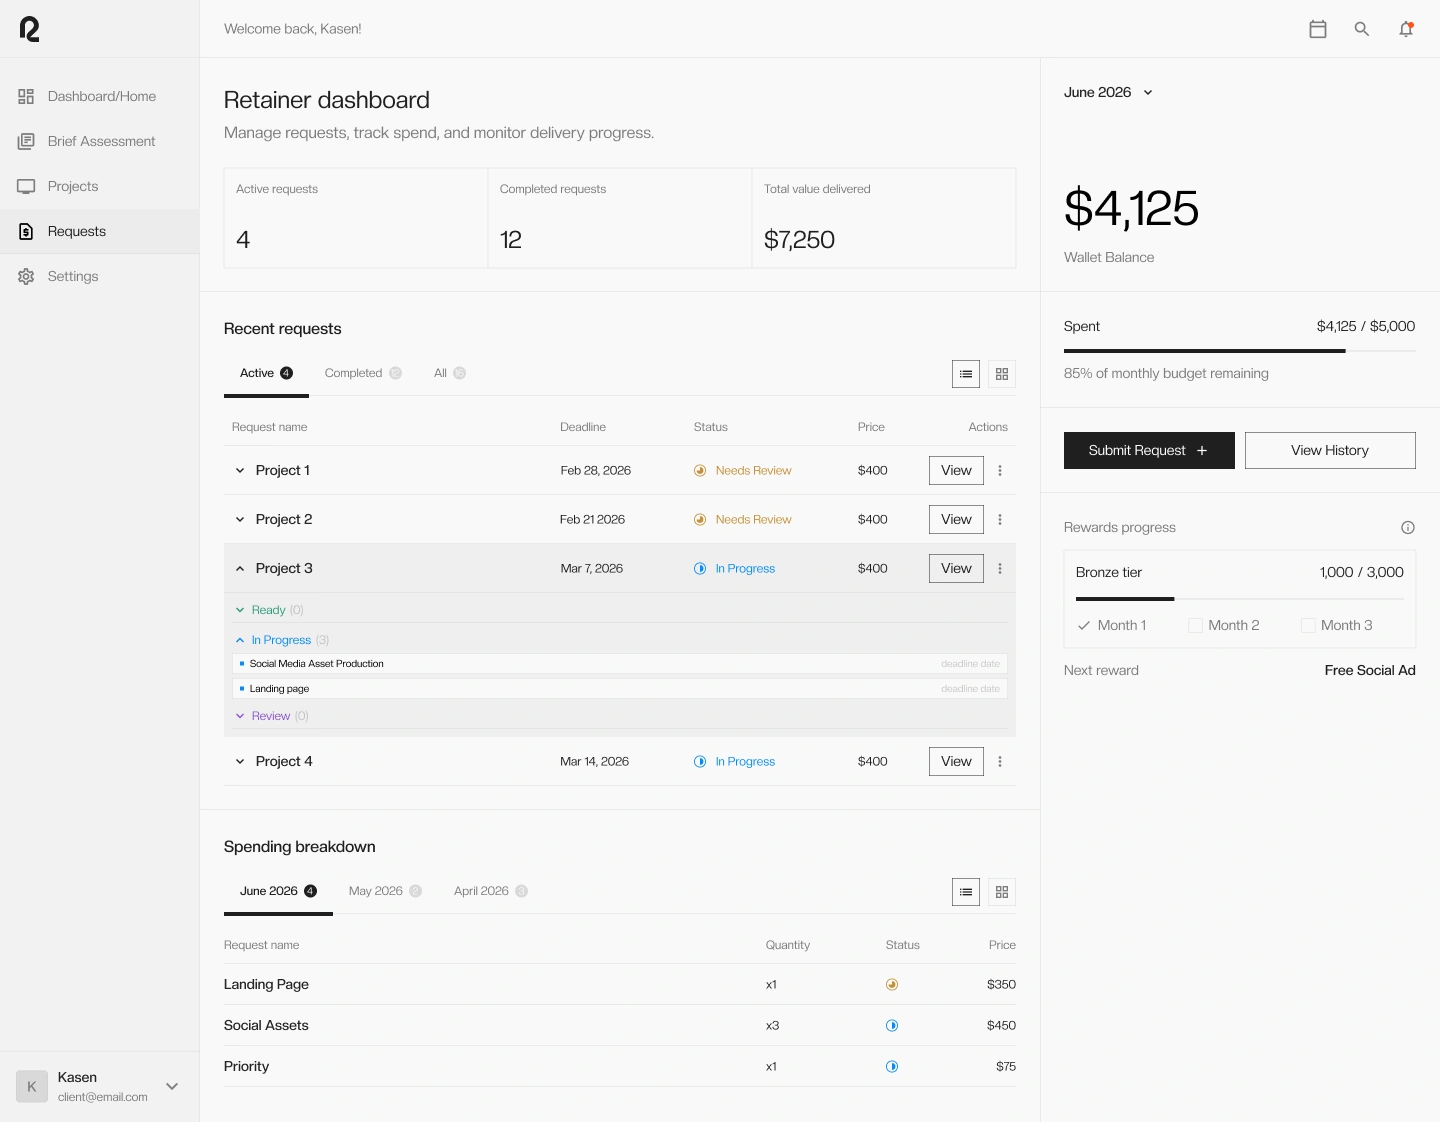1440x1122 pixels.
Task: Expand the Project 1 row
Action: tap(240, 471)
